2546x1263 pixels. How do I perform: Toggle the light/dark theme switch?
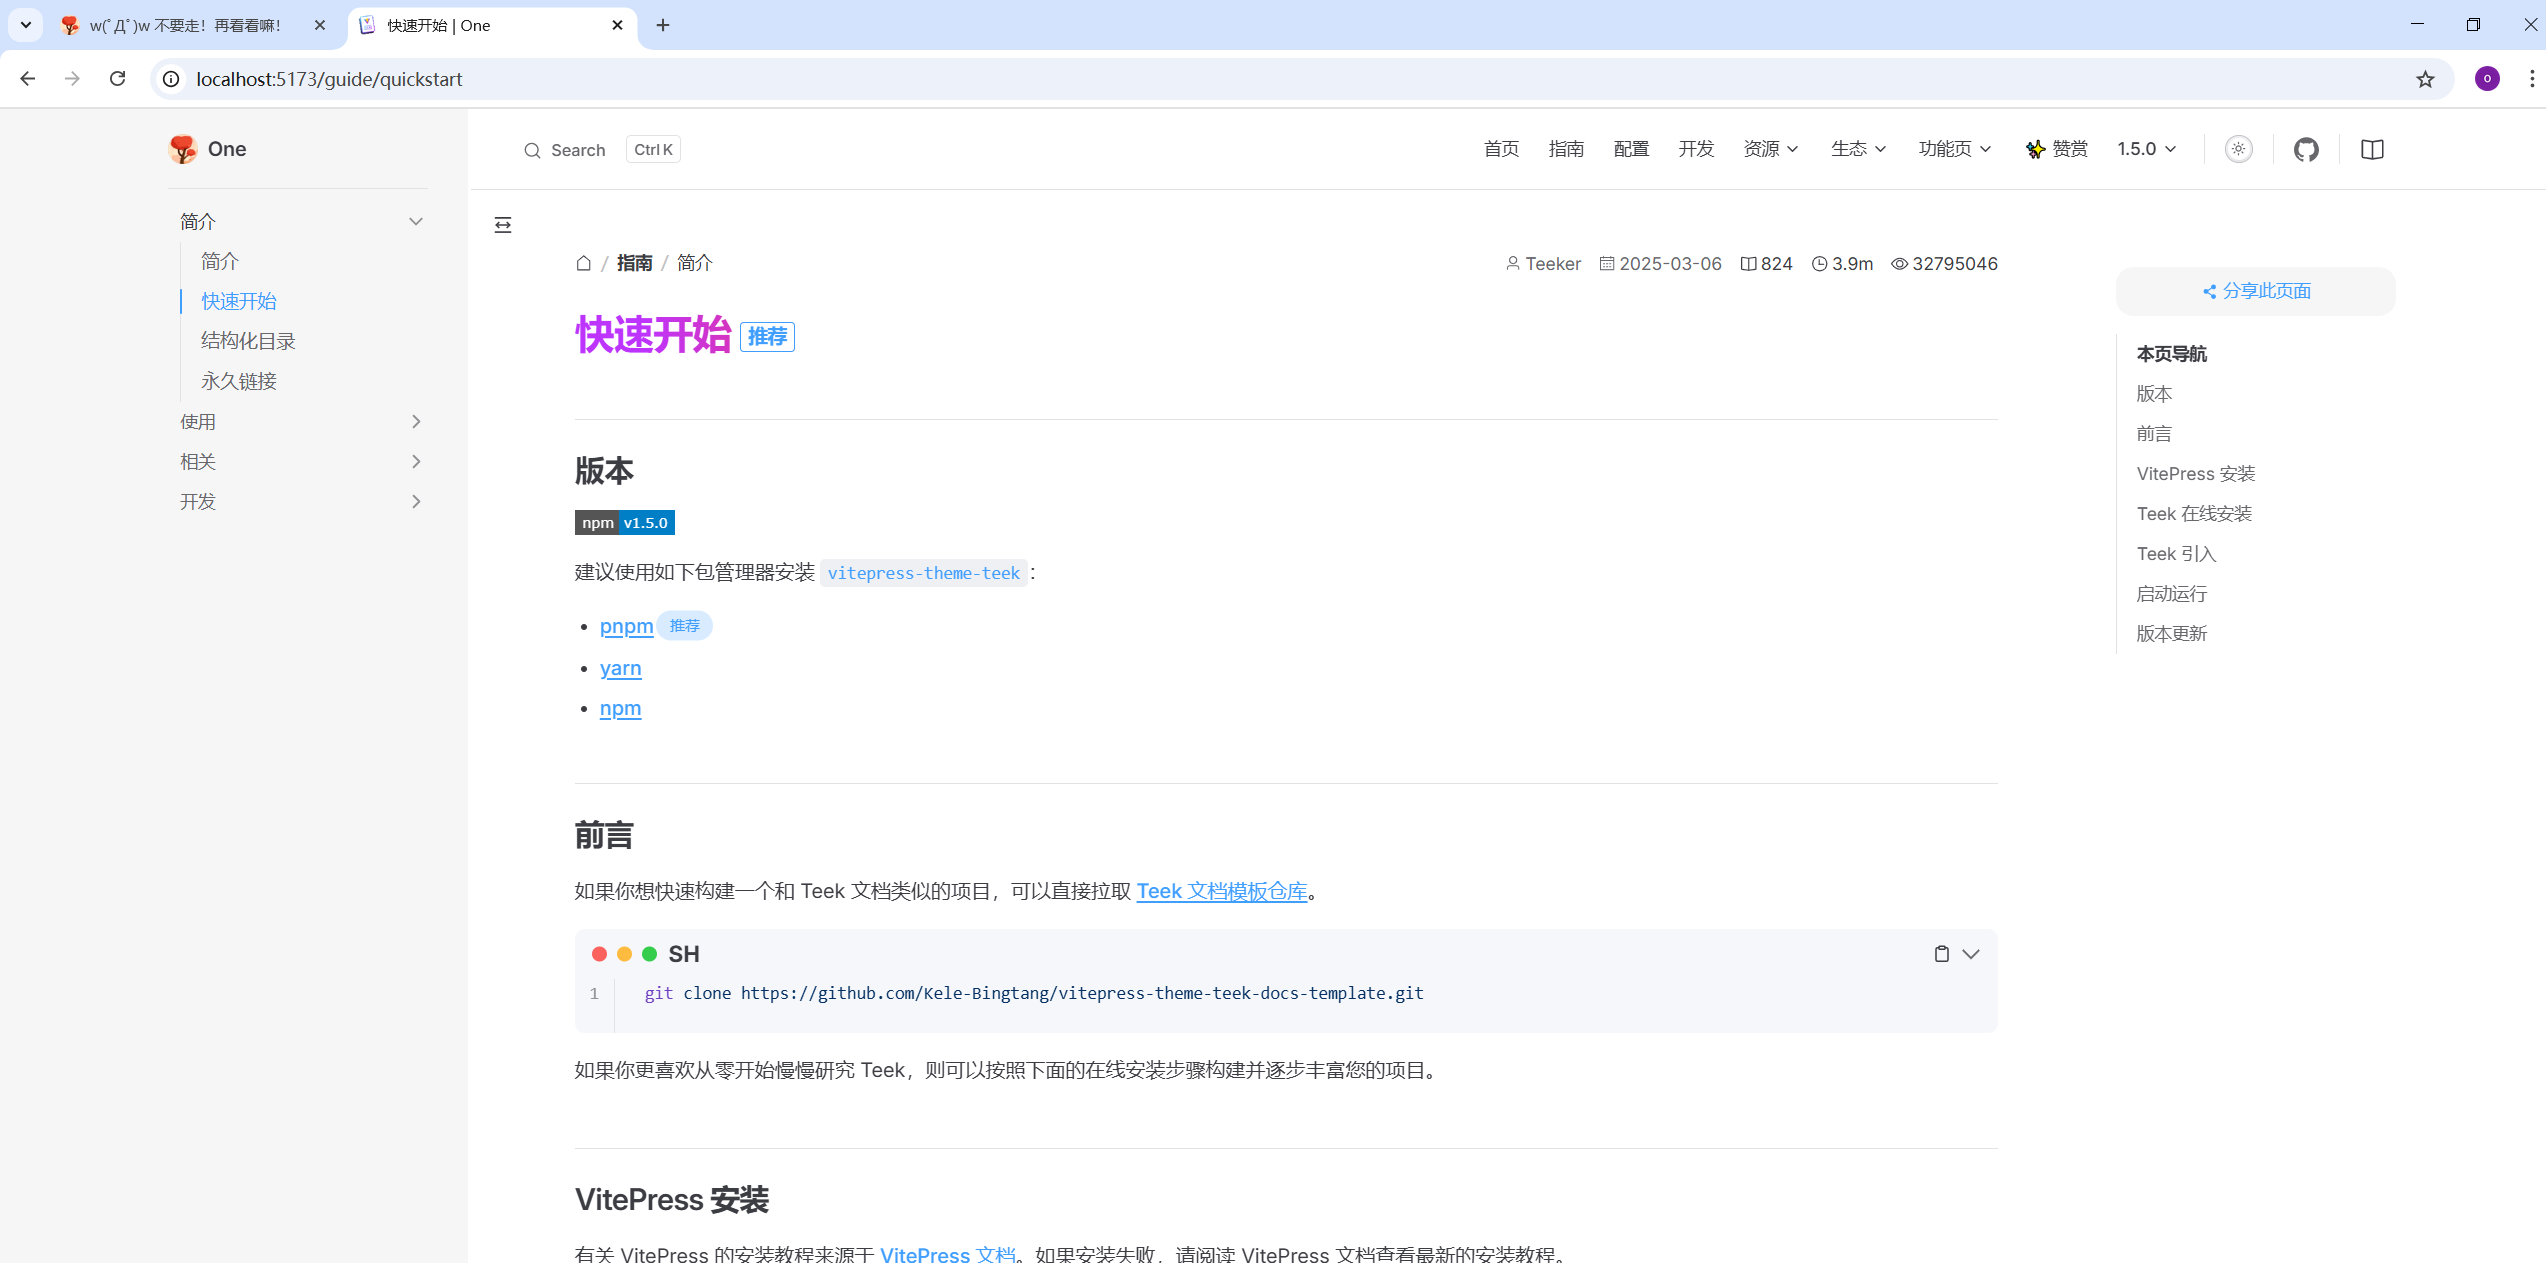tap(2238, 149)
